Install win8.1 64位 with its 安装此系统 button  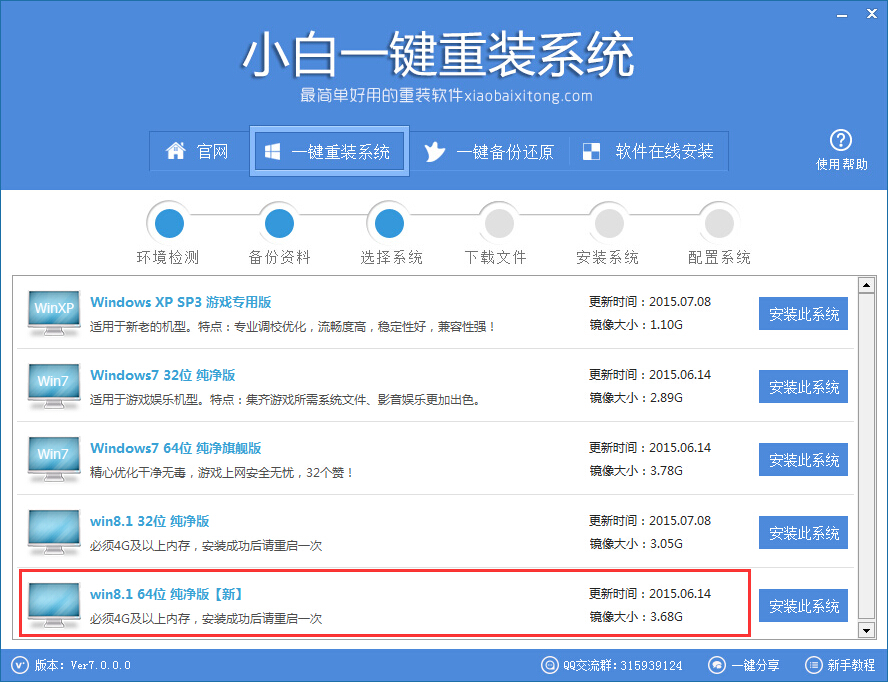coord(803,605)
